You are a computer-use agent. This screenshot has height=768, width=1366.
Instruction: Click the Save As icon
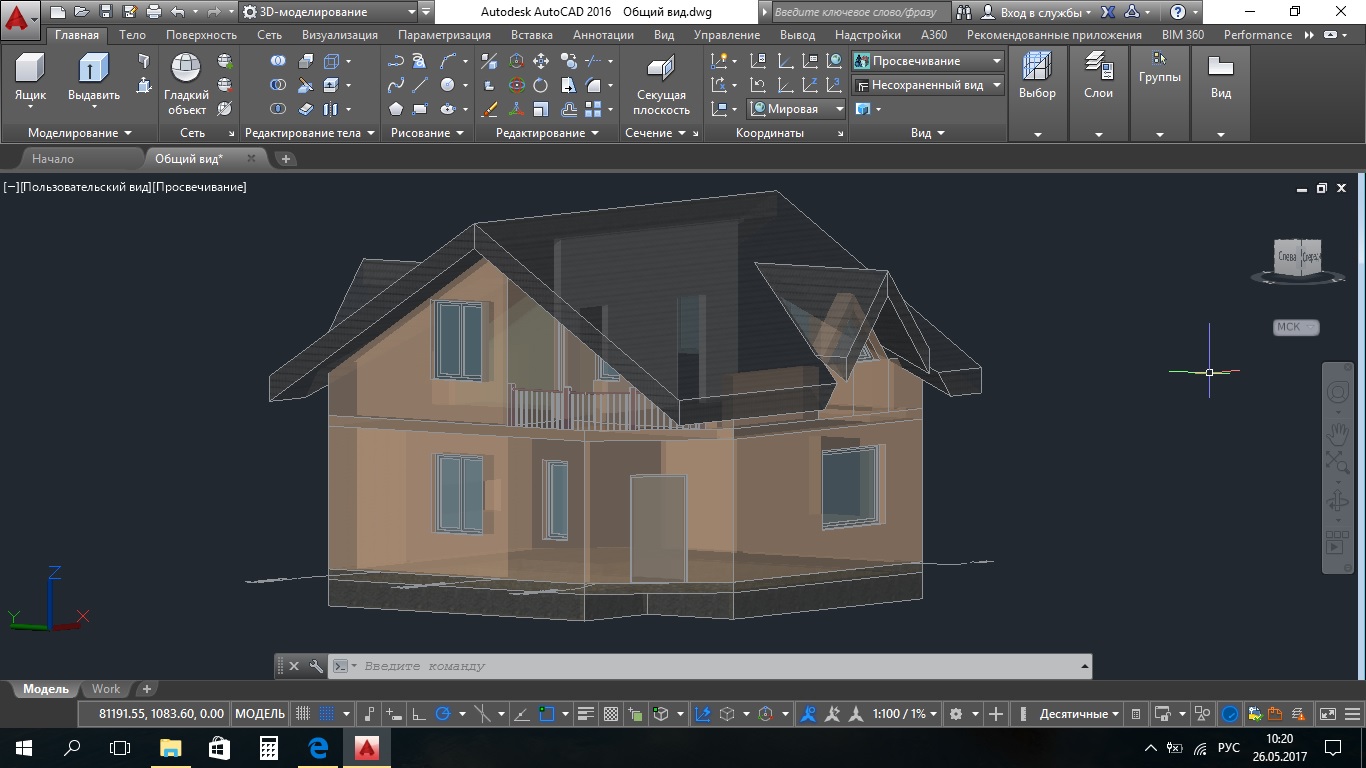(x=130, y=12)
